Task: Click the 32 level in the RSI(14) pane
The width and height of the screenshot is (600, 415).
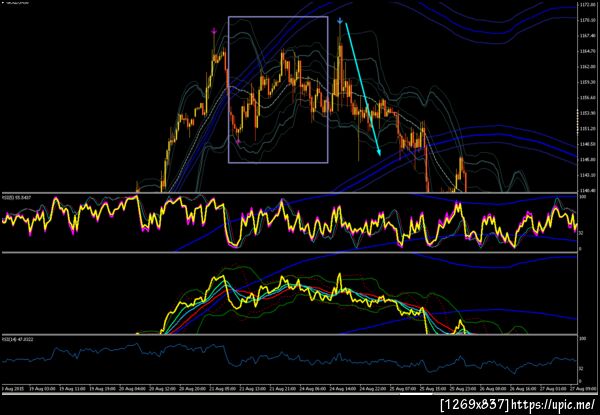Action: coord(581,369)
